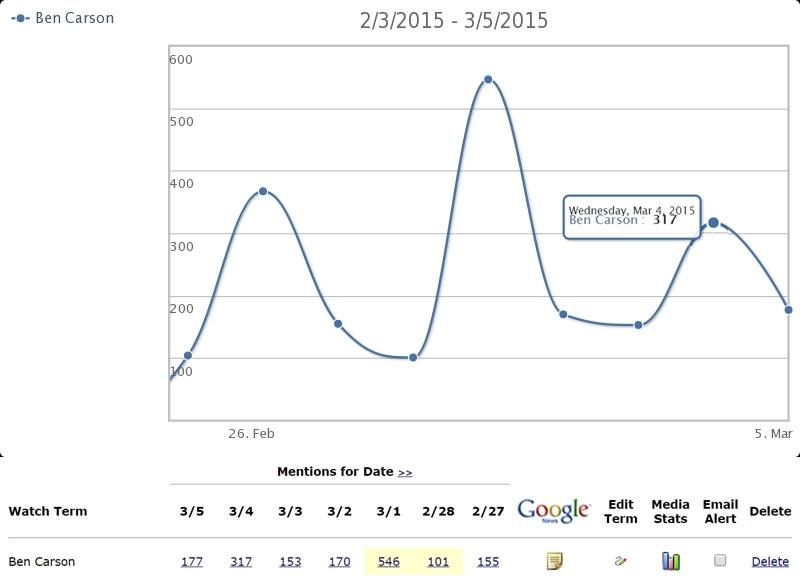Open the Media Stats bar chart icon
The width and height of the screenshot is (800, 580).
pyautogui.click(x=670, y=561)
